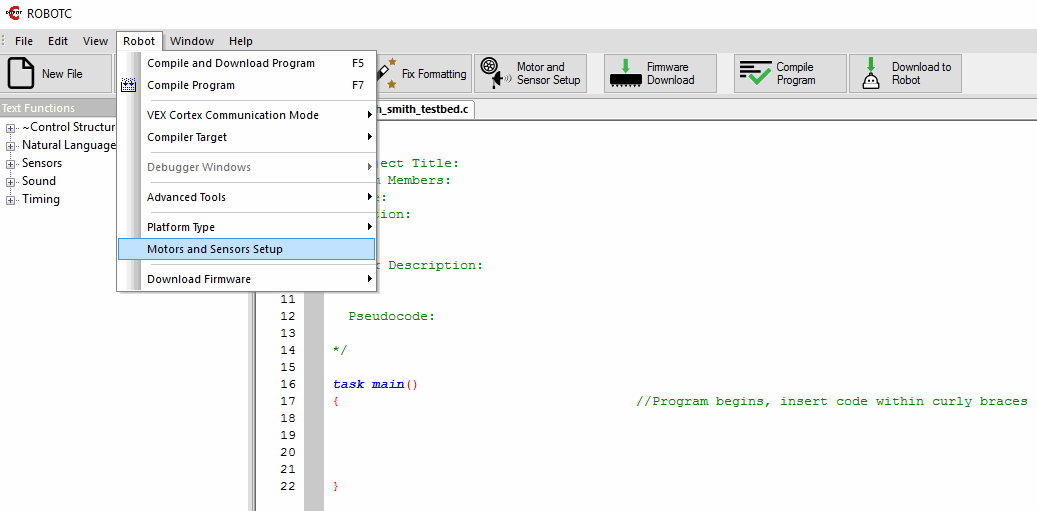Click the Fix Formatting wand icon
The width and height of the screenshot is (1037, 511).
point(386,73)
